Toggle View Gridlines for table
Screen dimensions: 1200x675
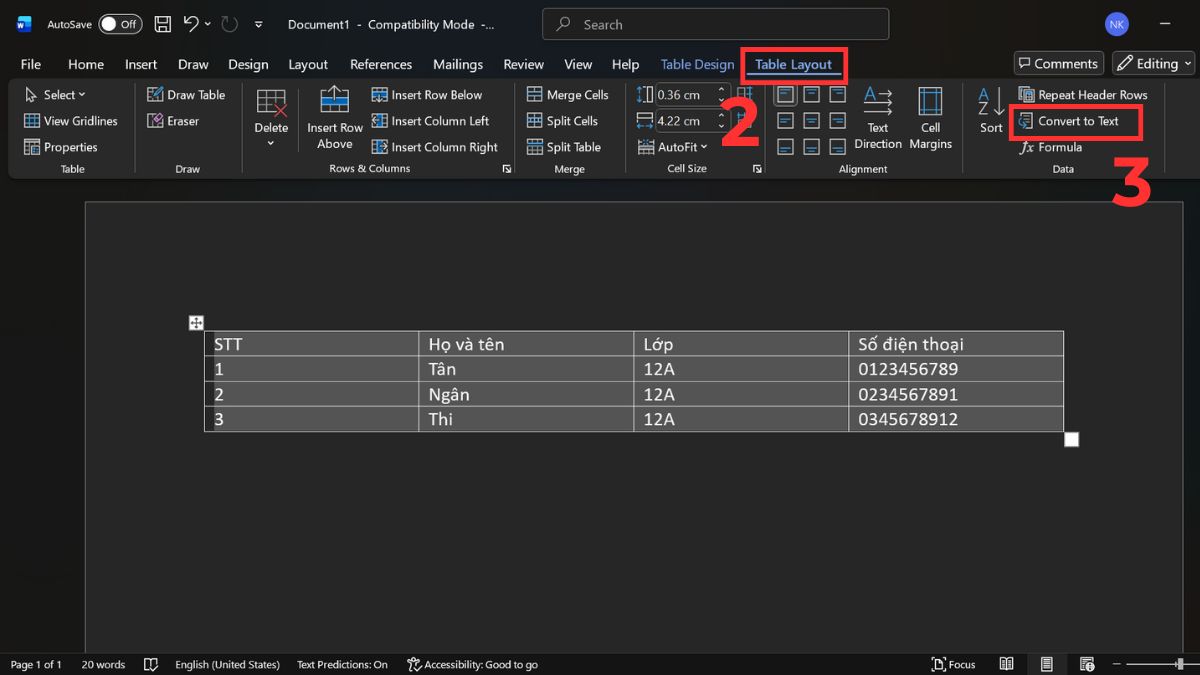coord(70,121)
